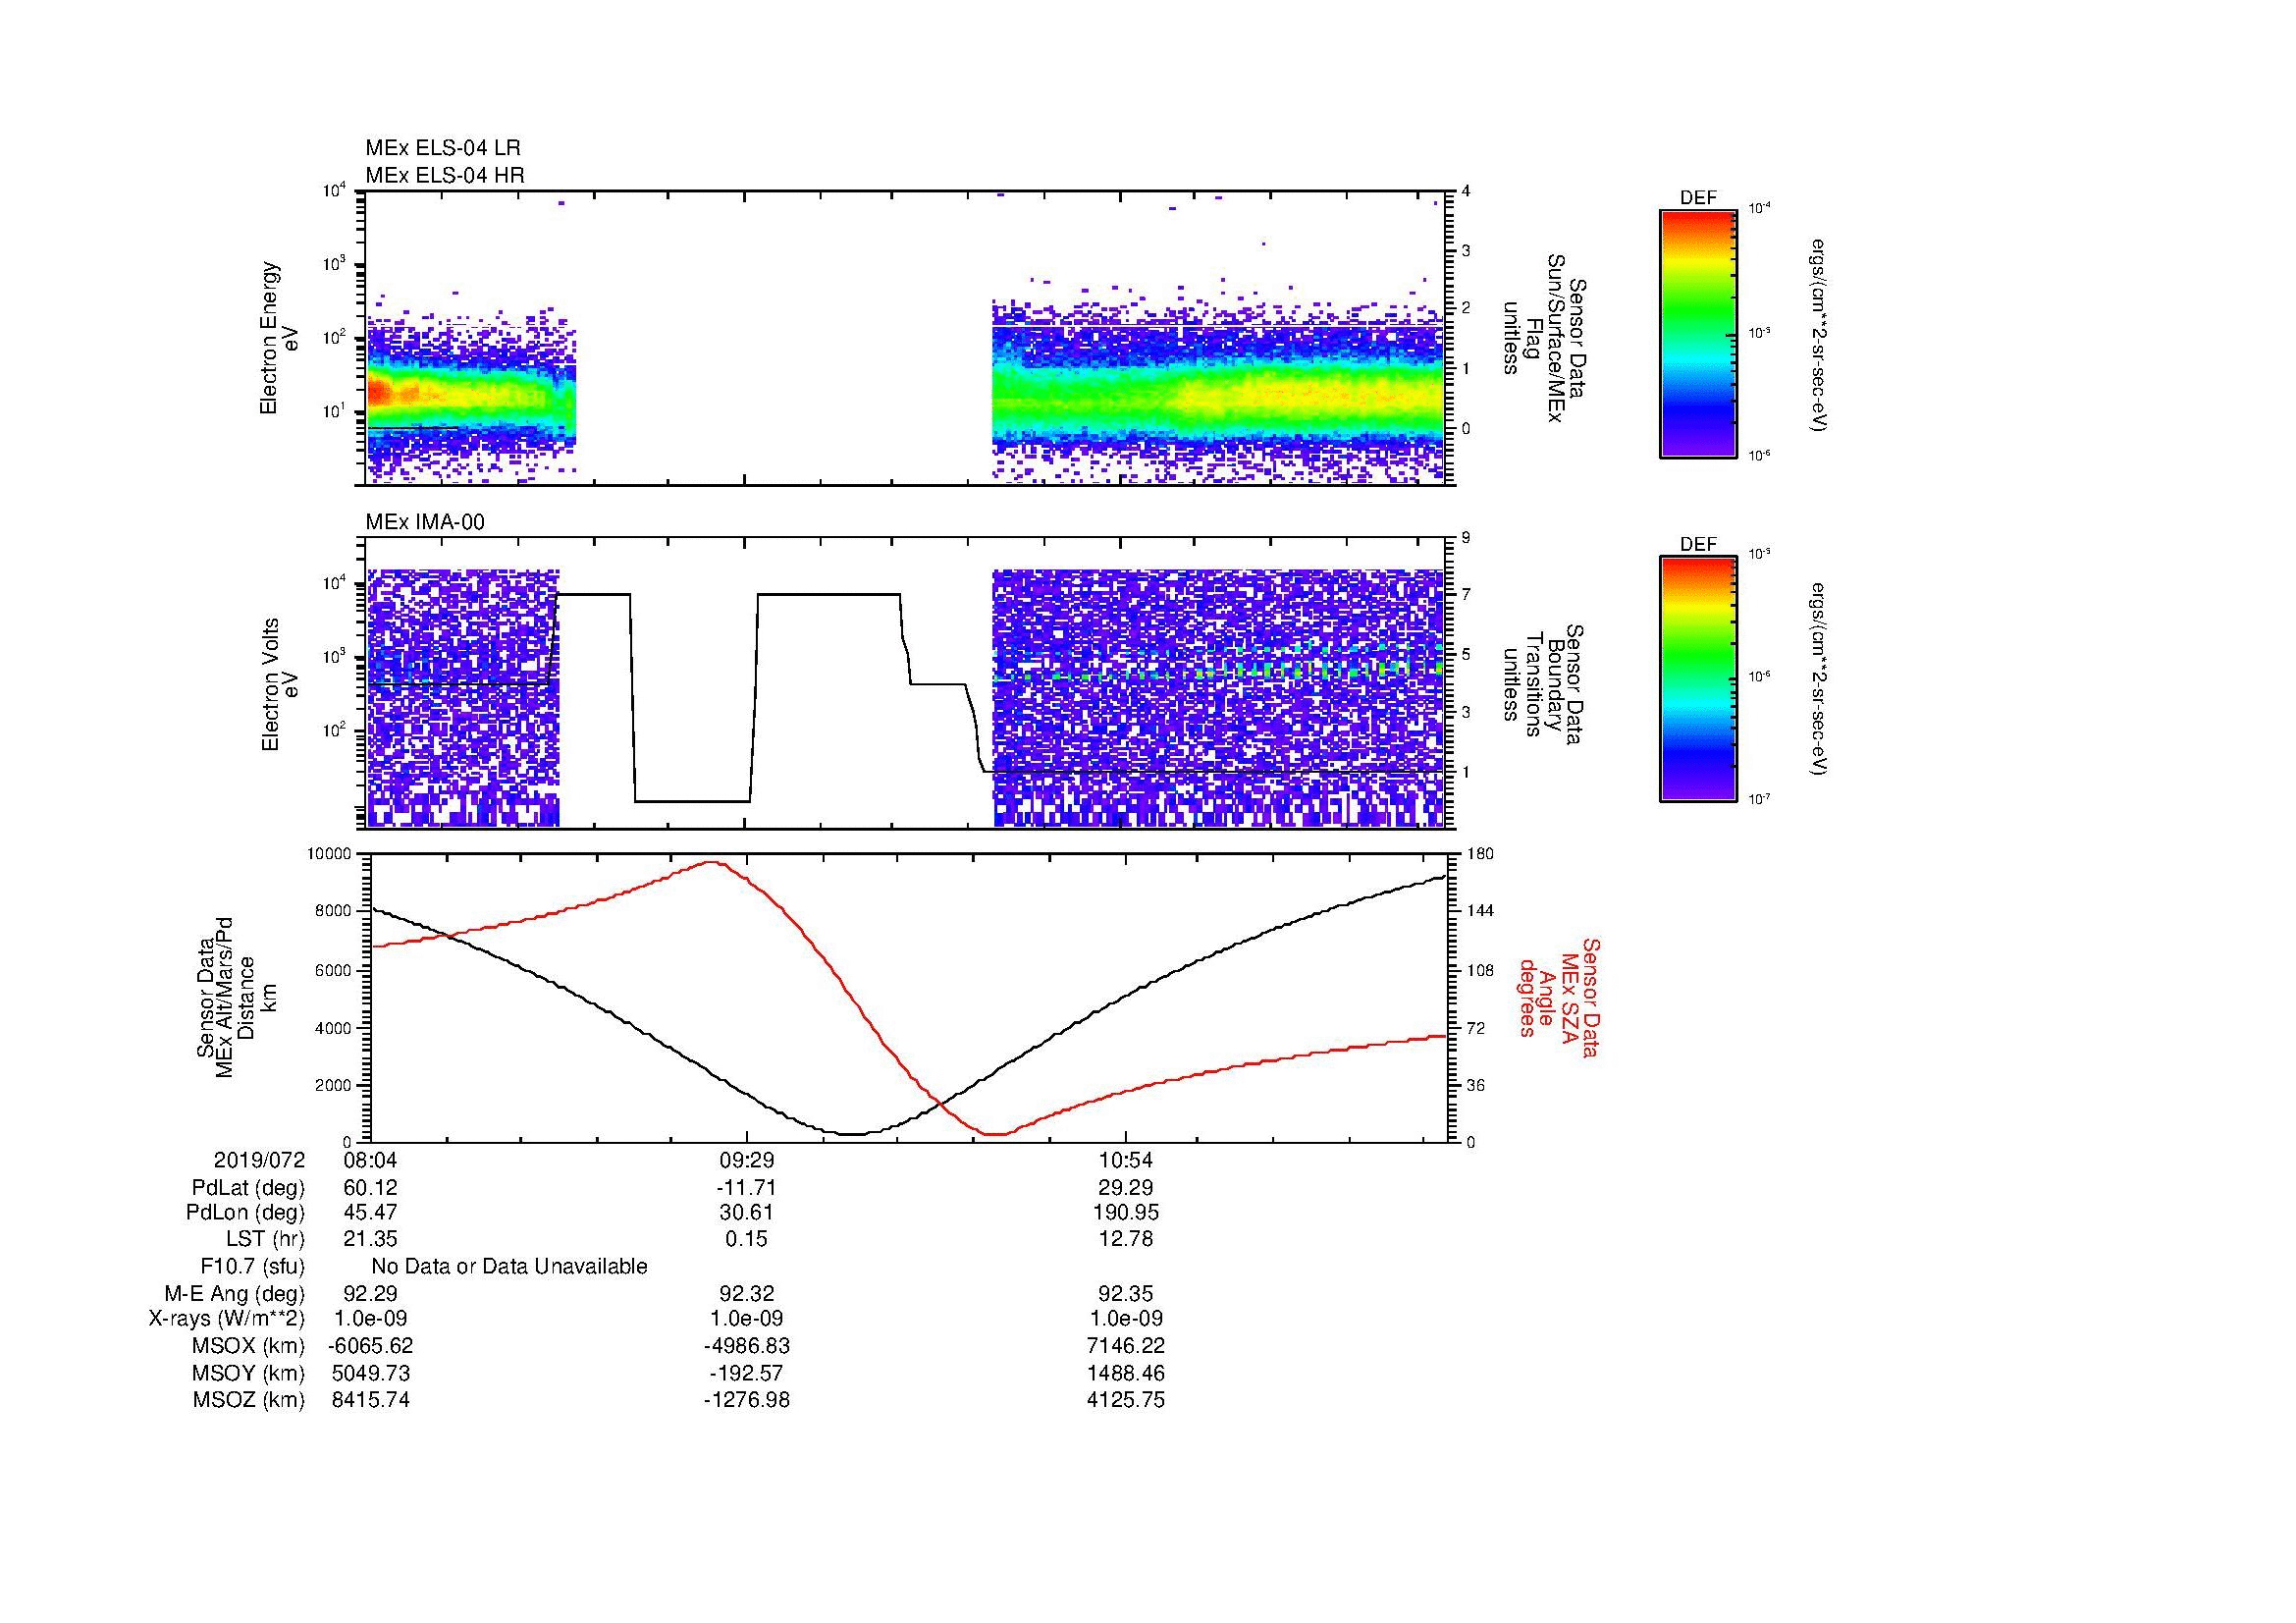Screen dimensions: 2296x1623
Task: Click the PdLat value '60.12'
Action: pos(370,1188)
